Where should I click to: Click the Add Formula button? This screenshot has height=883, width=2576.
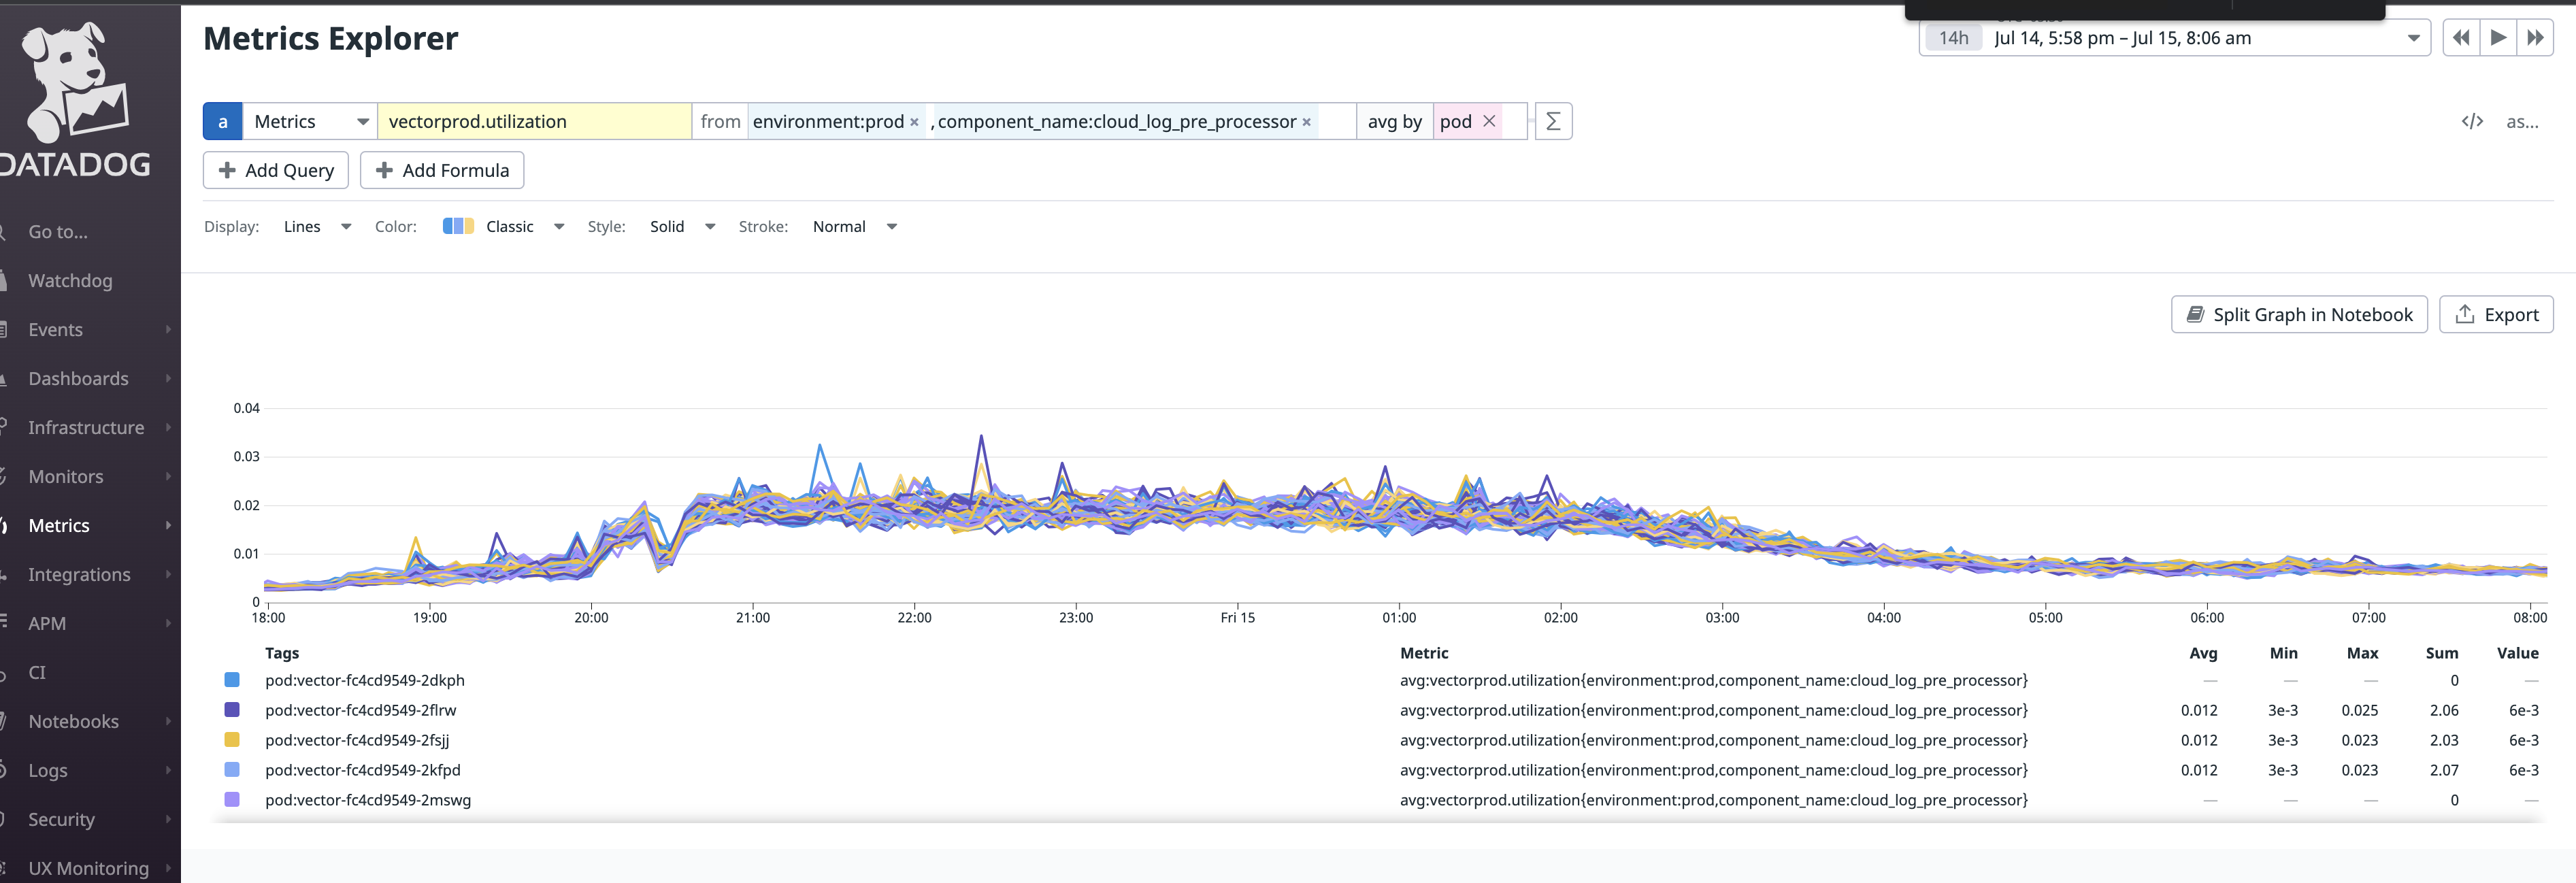coord(442,170)
